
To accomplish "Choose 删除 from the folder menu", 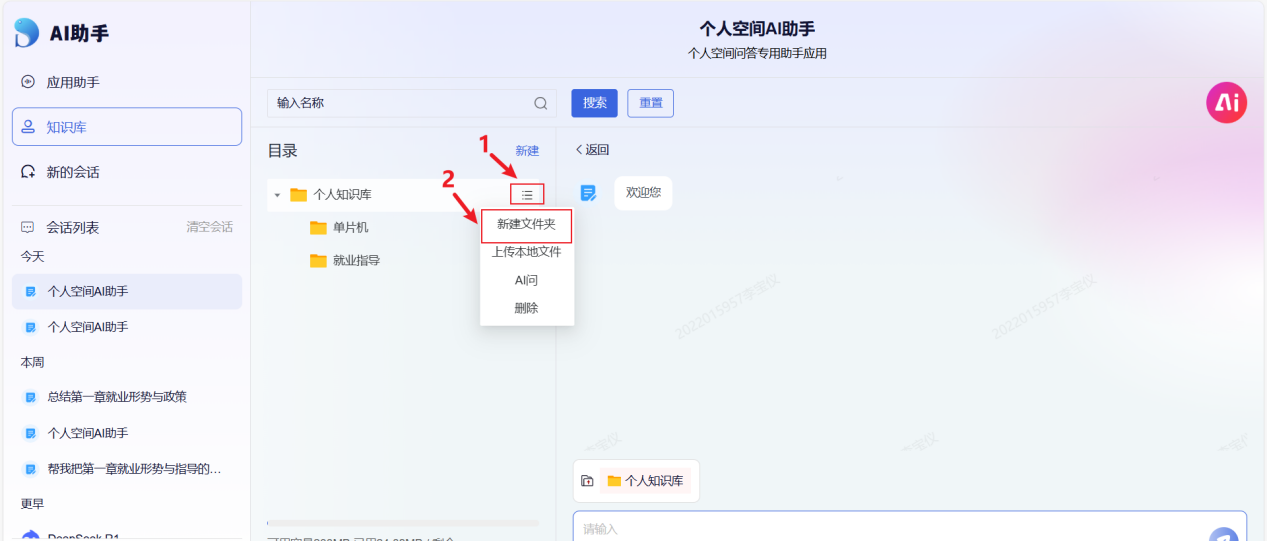I will click(x=526, y=308).
